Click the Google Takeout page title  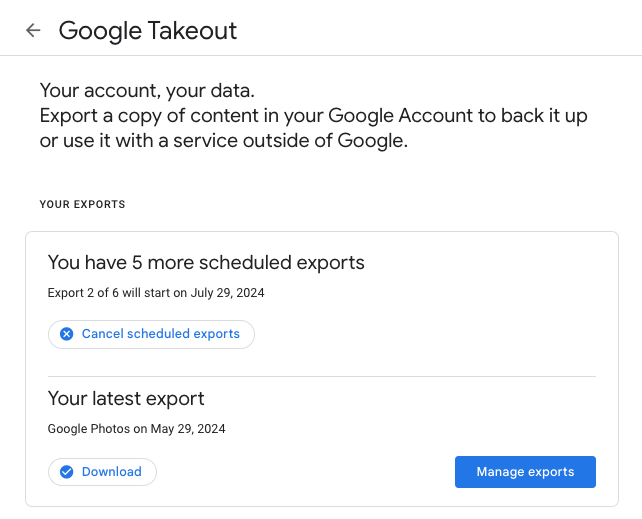148,31
